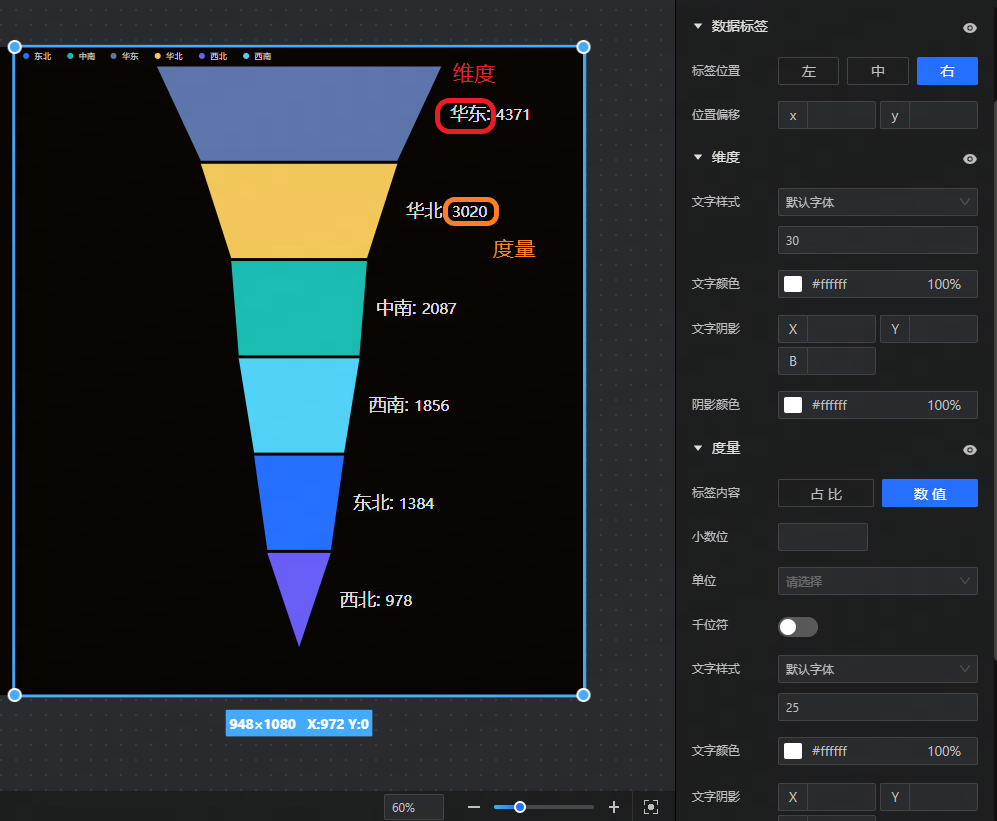Set label position to 中
This screenshot has height=821, width=997.
click(877, 71)
